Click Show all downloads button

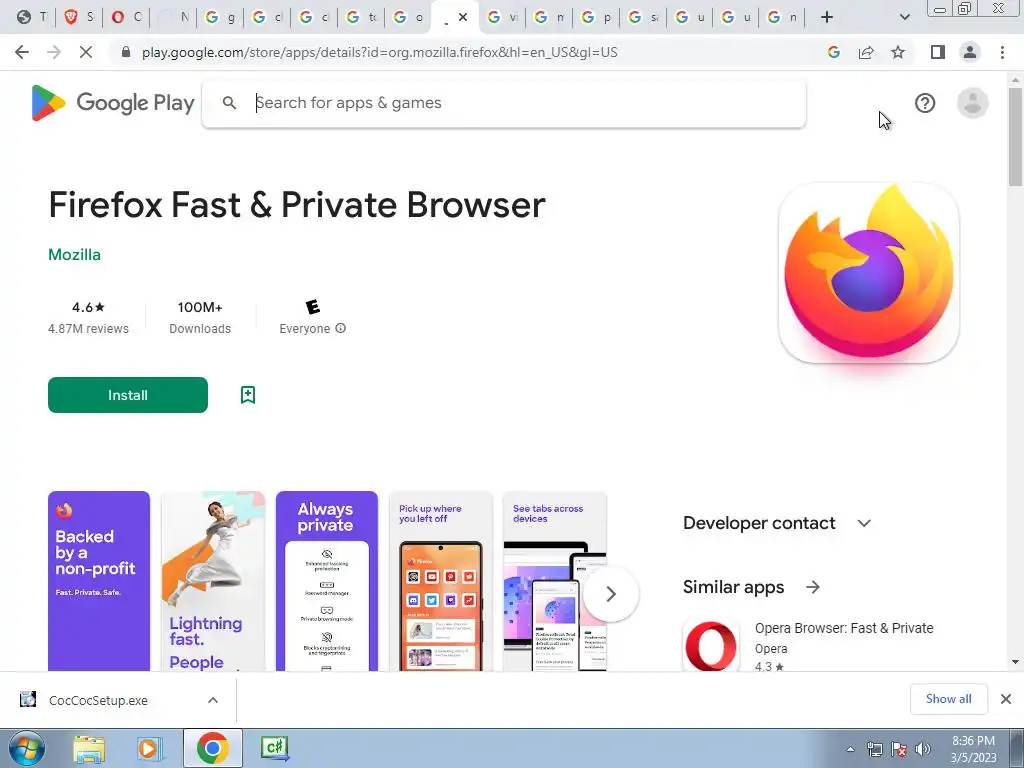[x=948, y=699]
